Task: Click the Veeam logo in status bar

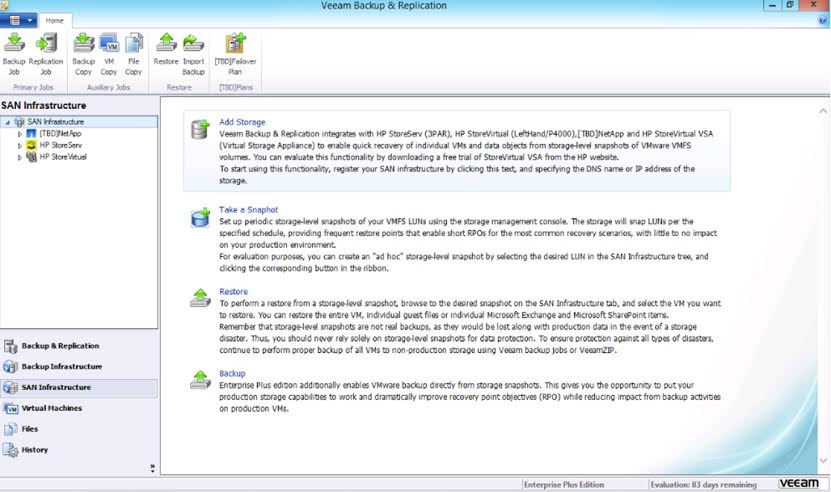Action: click(x=799, y=483)
